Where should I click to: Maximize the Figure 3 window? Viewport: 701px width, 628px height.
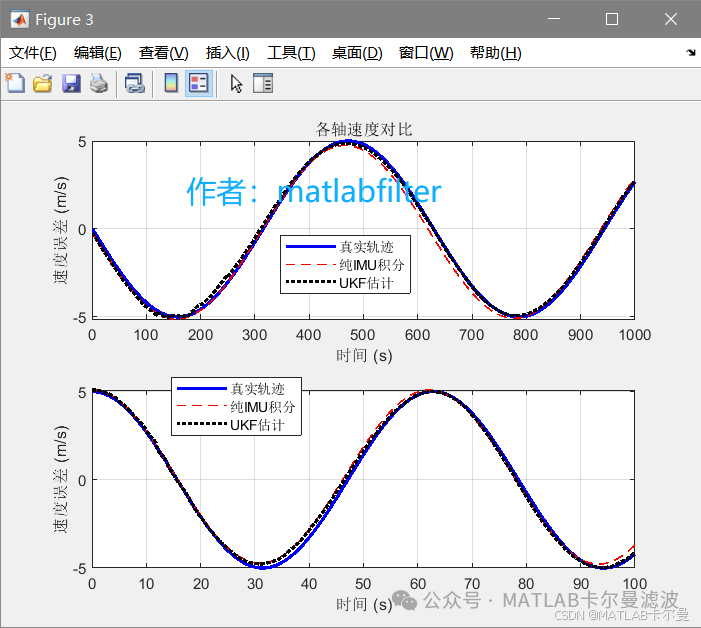pyautogui.click(x=612, y=19)
